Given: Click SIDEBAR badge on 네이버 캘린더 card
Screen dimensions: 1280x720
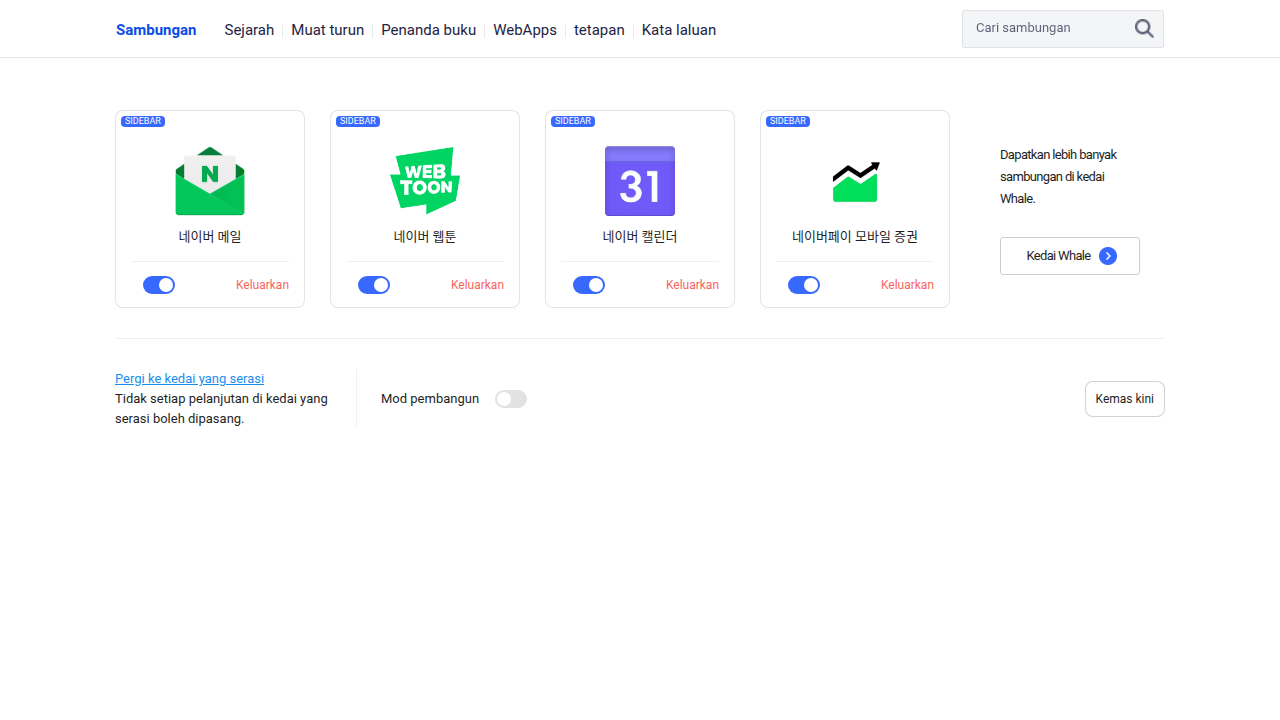Looking at the screenshot, I should (x=573, y=121).
